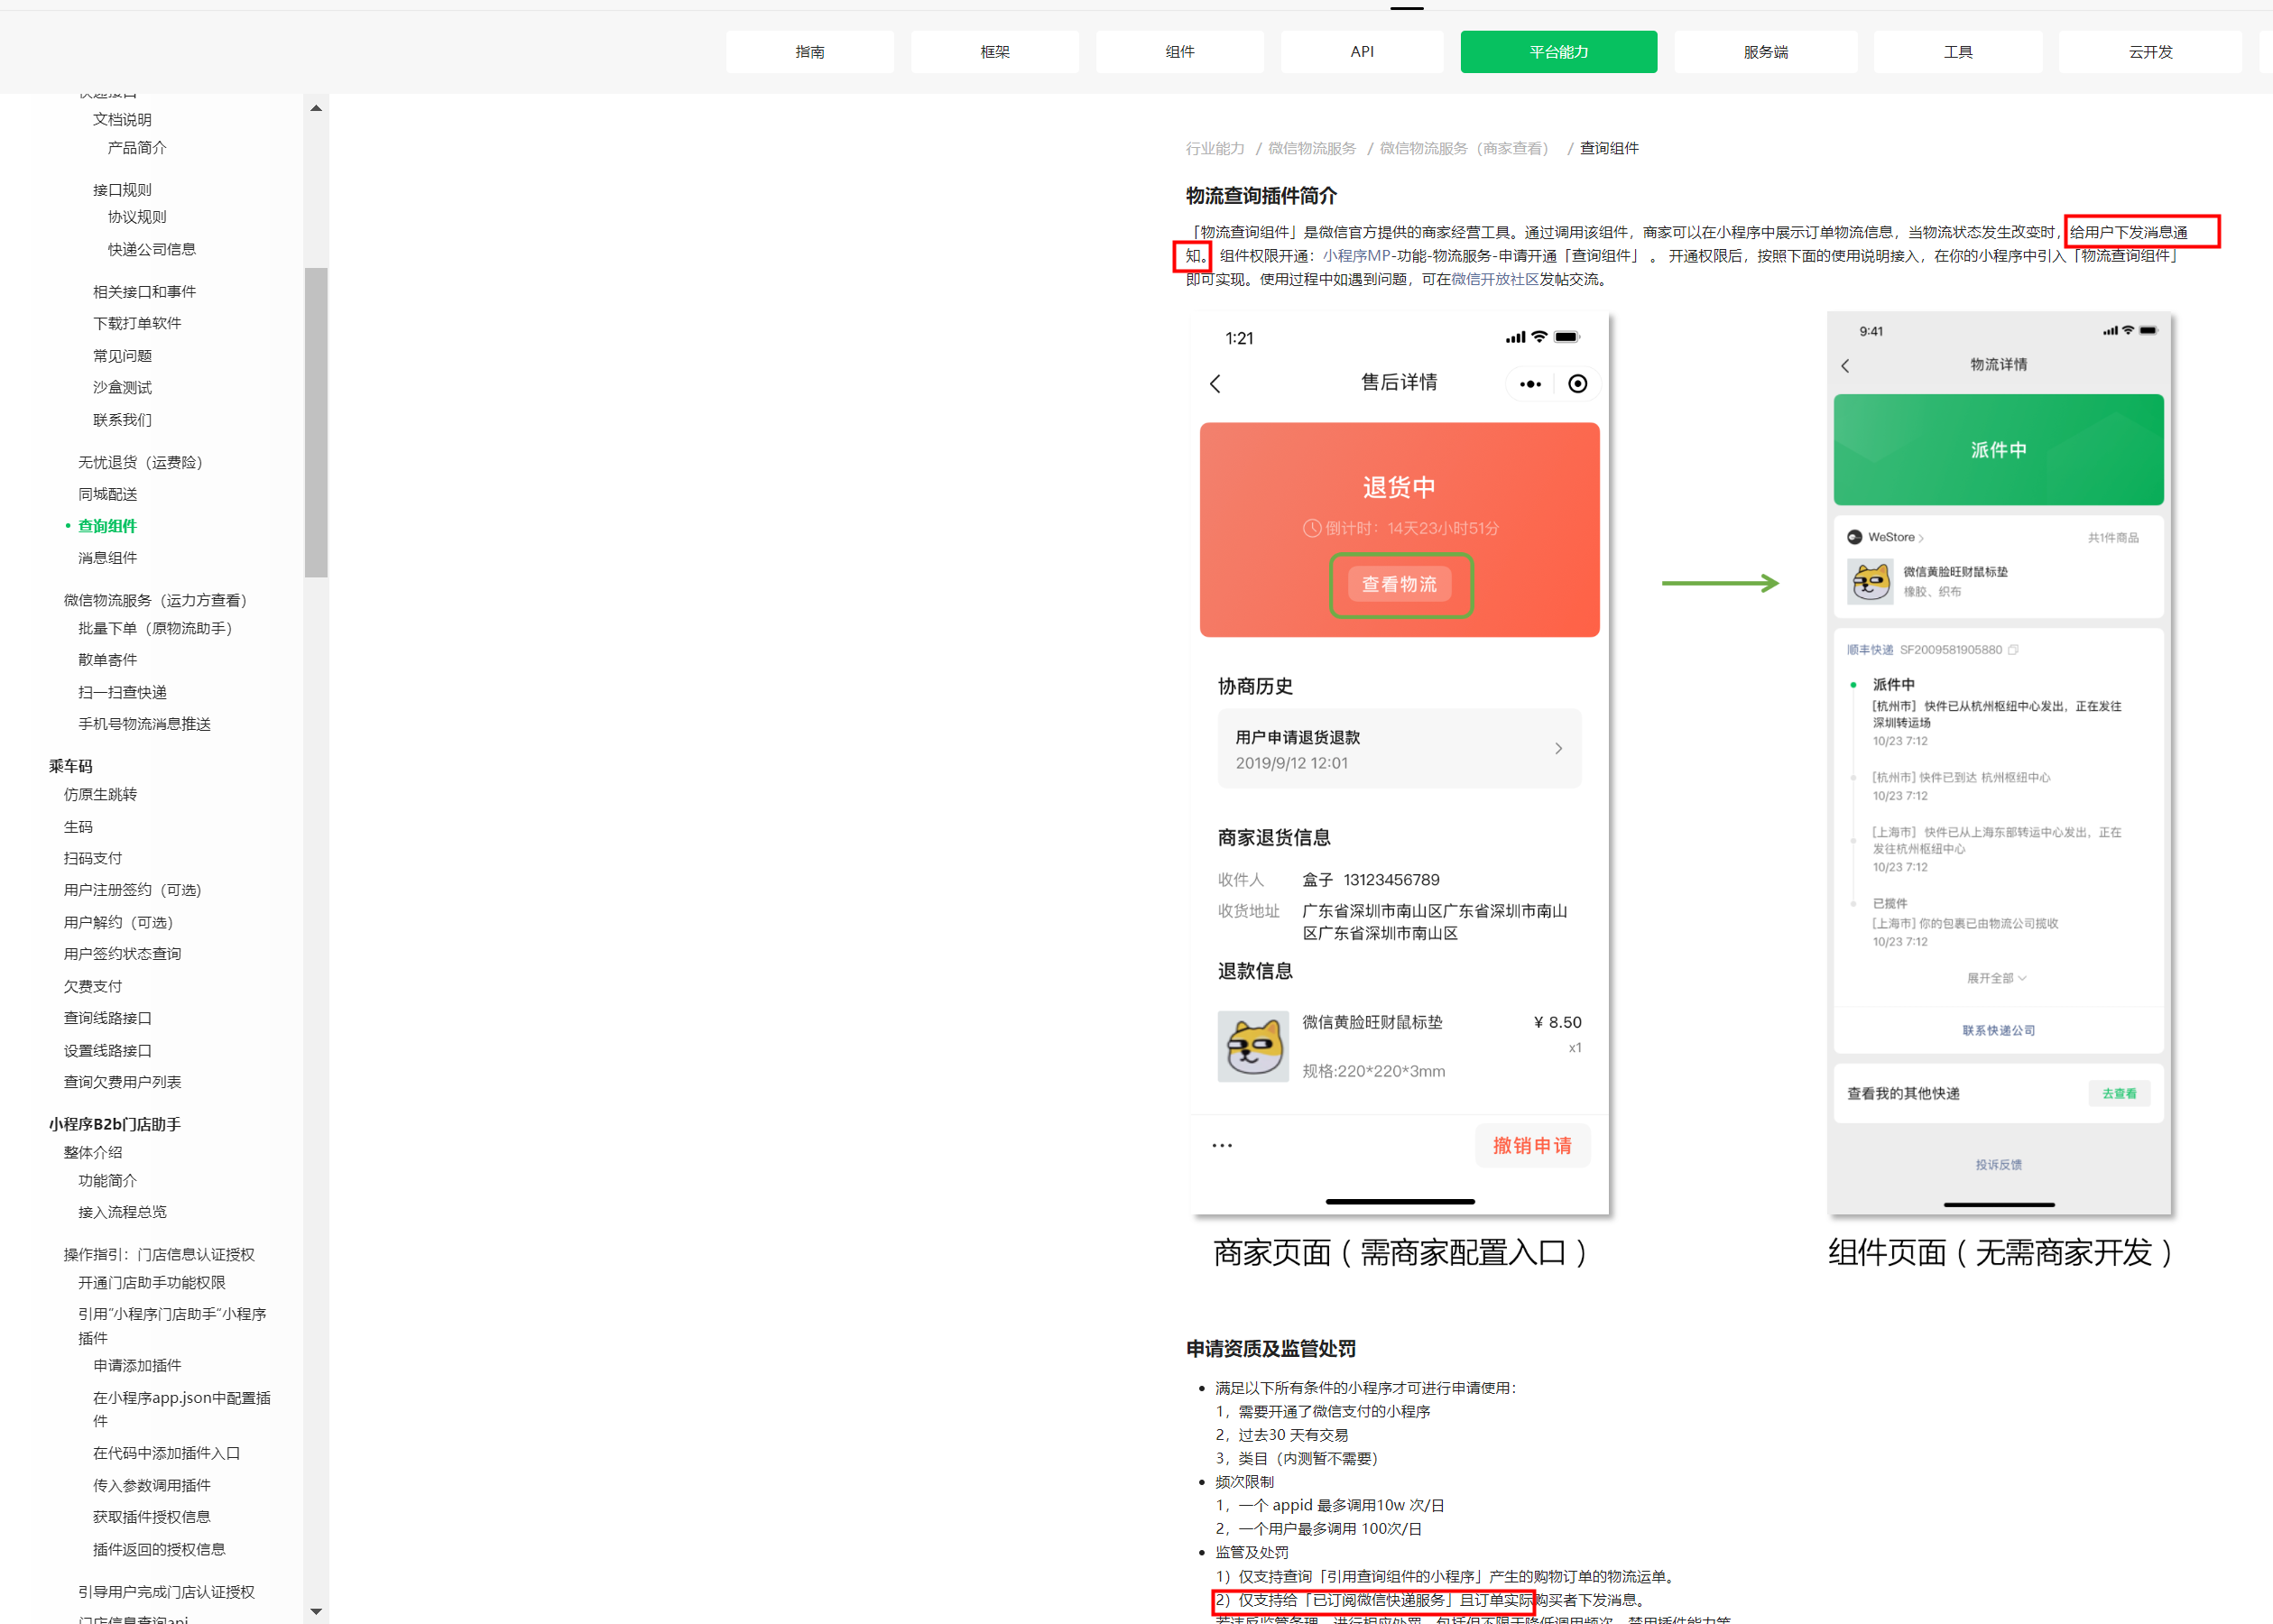This screenshot has width=2273, height=1624.
Task: Switch to 服务端 top tab
Action: [1765, 52]
